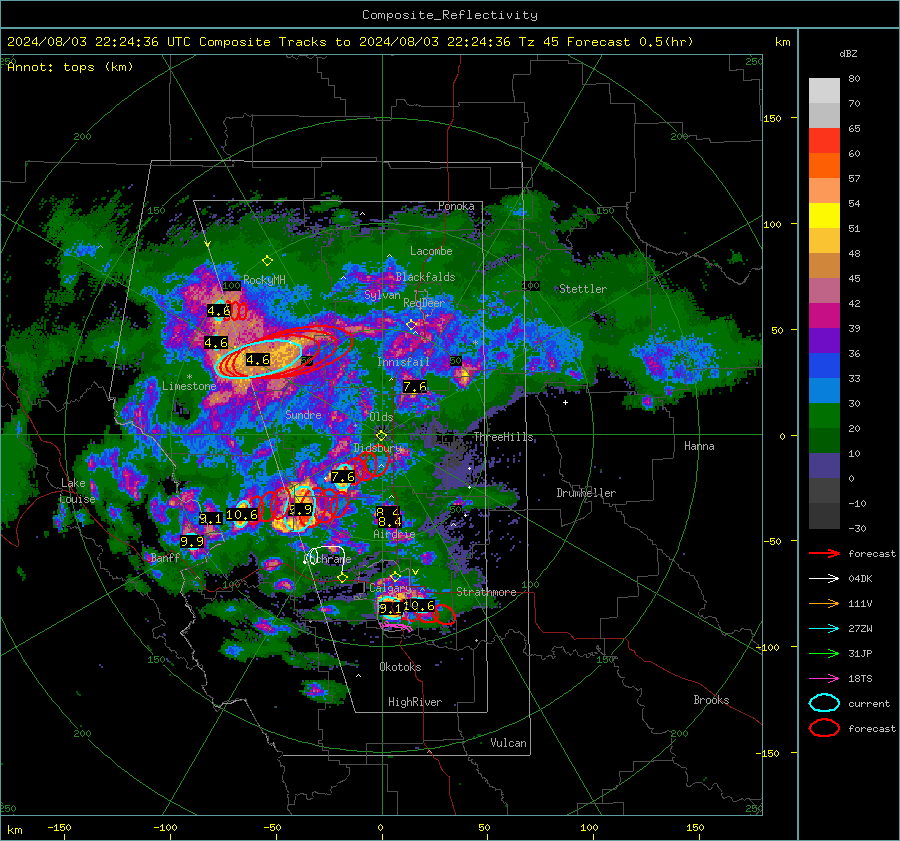The height and width of the screenshot is (841, 900).
Task: Click the Drumheller label
Action: click(586, 493)
